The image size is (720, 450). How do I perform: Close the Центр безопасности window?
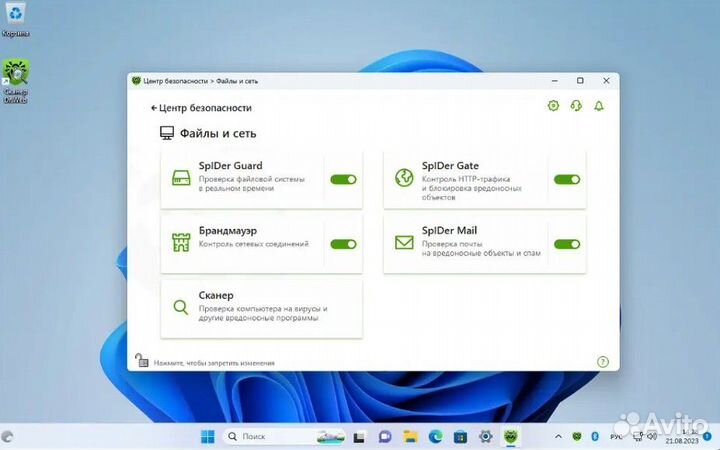606,81
